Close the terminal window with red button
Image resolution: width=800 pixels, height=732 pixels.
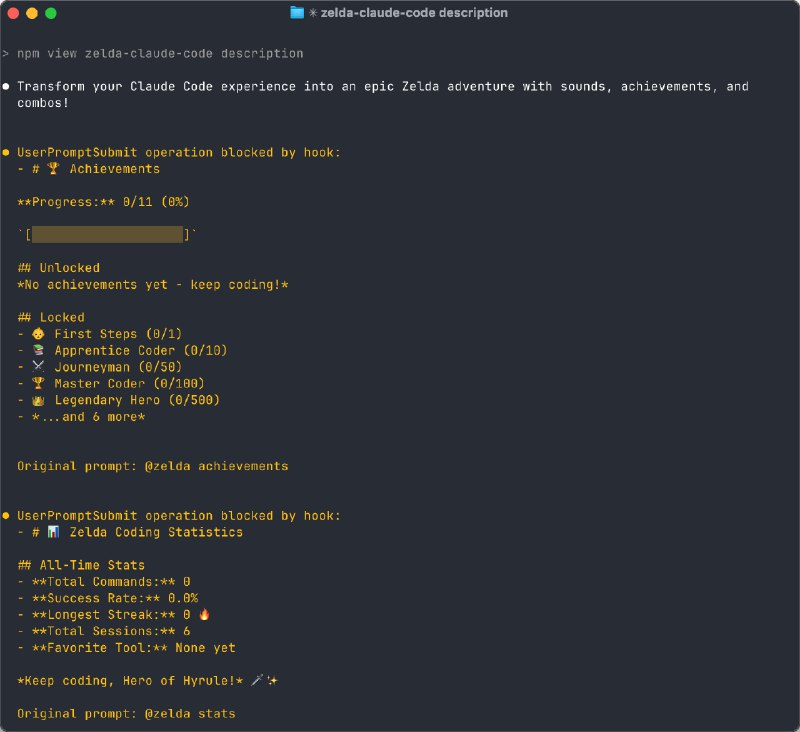coord(13,13)
